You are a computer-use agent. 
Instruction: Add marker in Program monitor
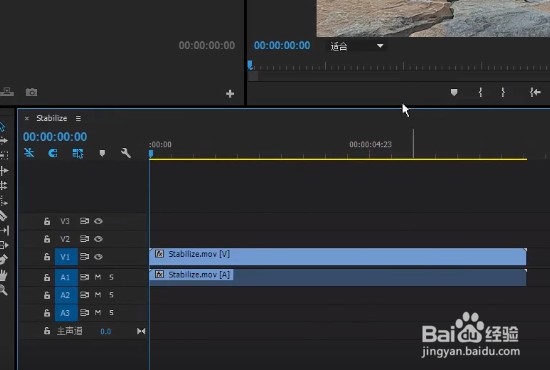click(454, 92)
